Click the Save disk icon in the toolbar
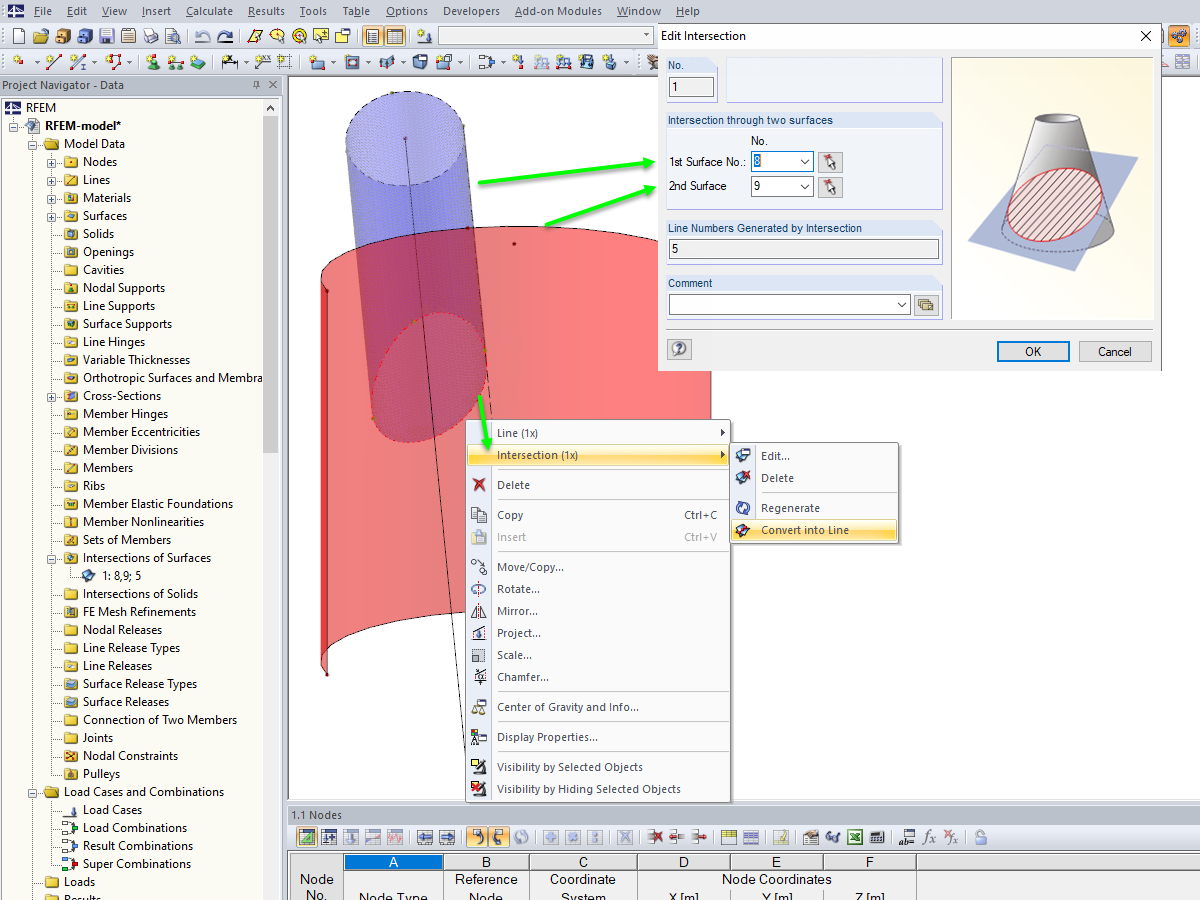The image size is (1200, 900). 106,36
